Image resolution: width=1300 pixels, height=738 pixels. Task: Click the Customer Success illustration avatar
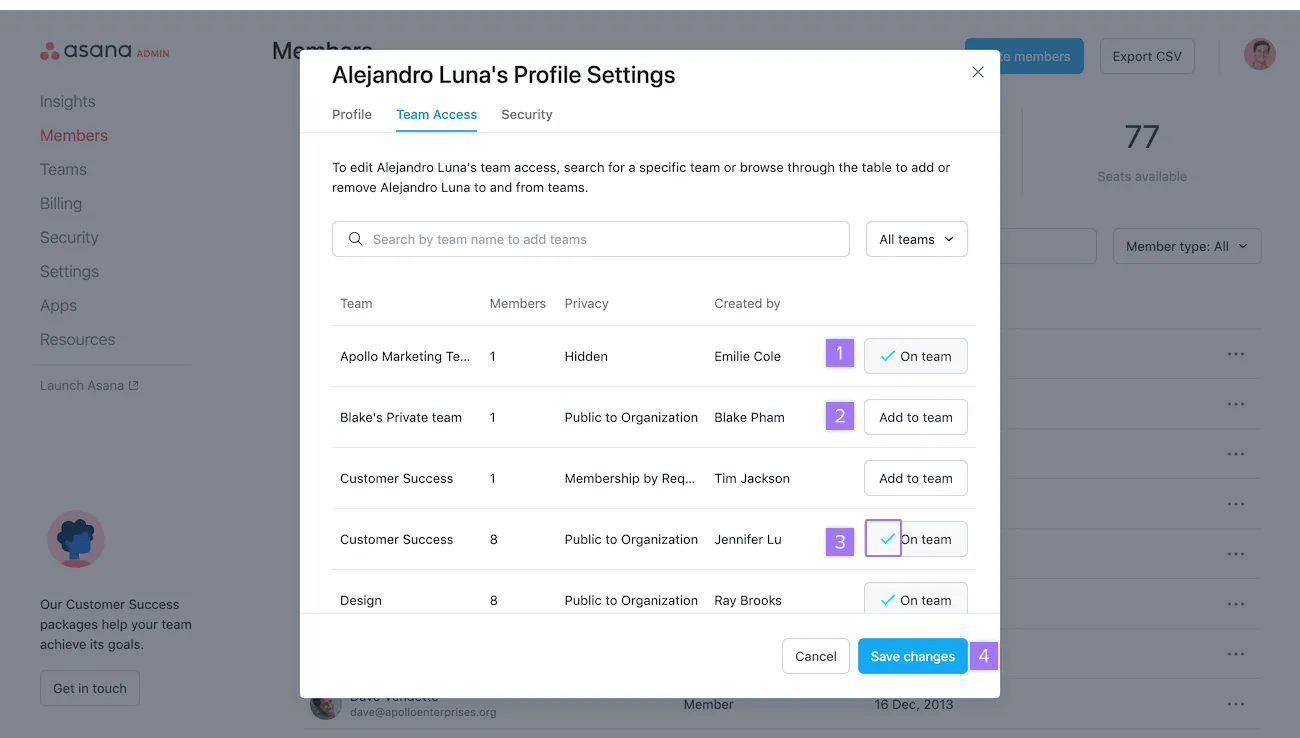tap(76, 540)
